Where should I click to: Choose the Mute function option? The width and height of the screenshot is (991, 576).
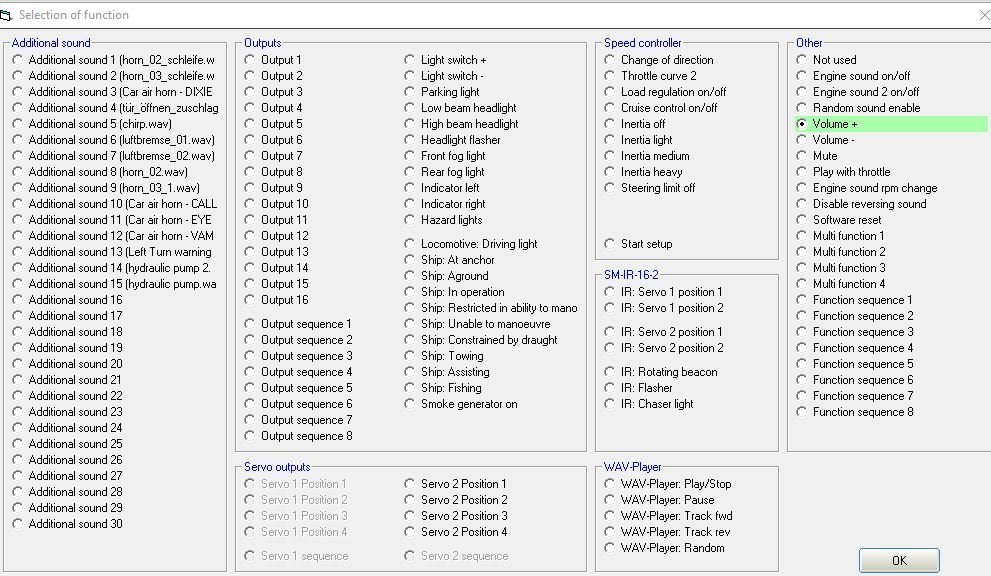pos(802,156)
